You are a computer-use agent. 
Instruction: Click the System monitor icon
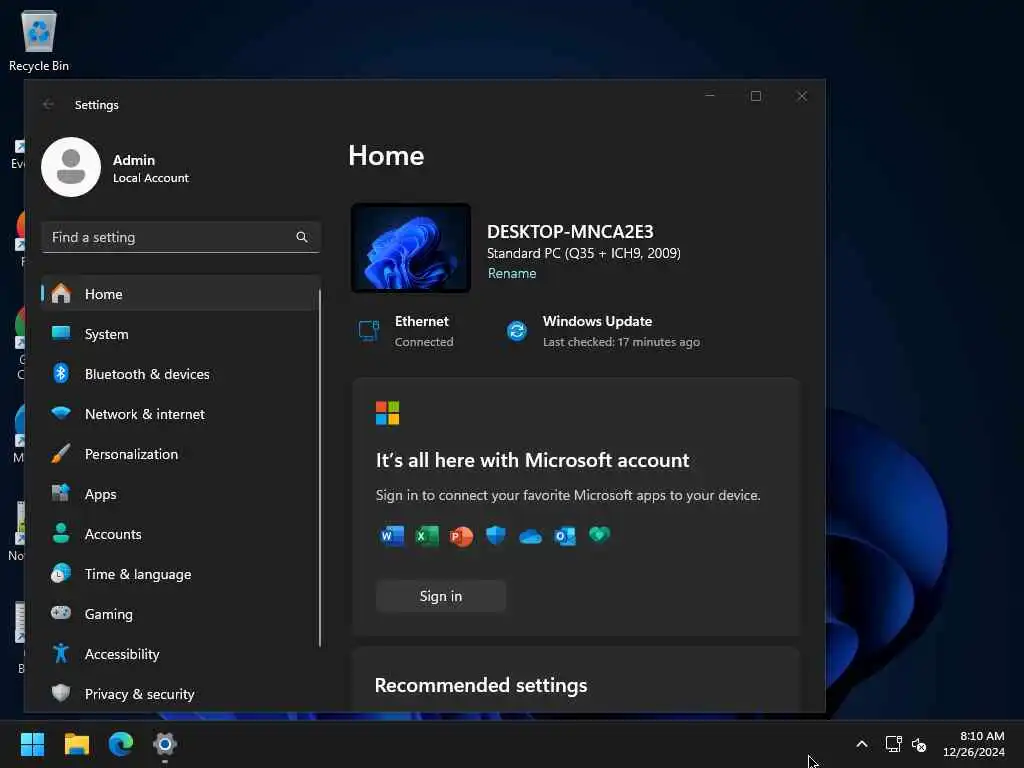61,333
